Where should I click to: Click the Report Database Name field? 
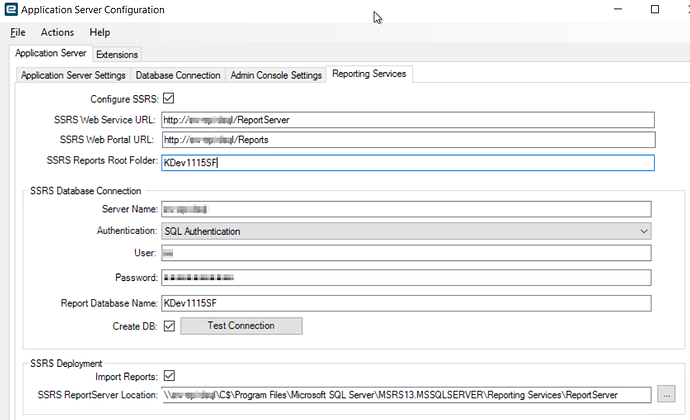[x=406, y=303]
